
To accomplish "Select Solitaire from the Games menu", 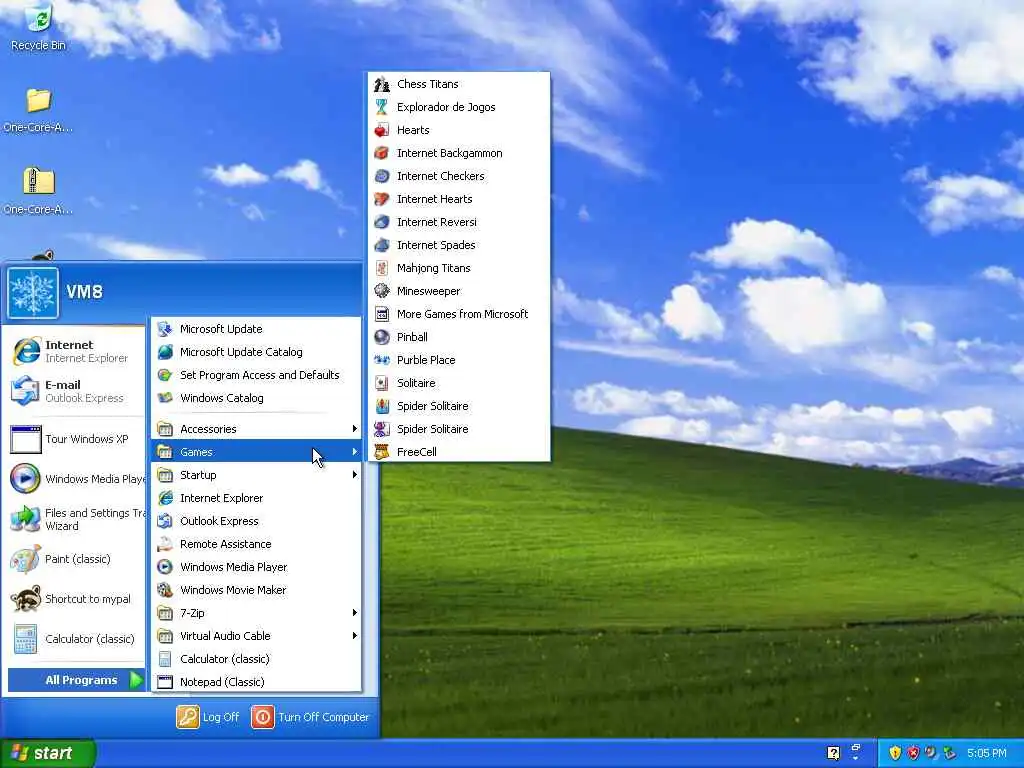I will [x=459, y=383].
